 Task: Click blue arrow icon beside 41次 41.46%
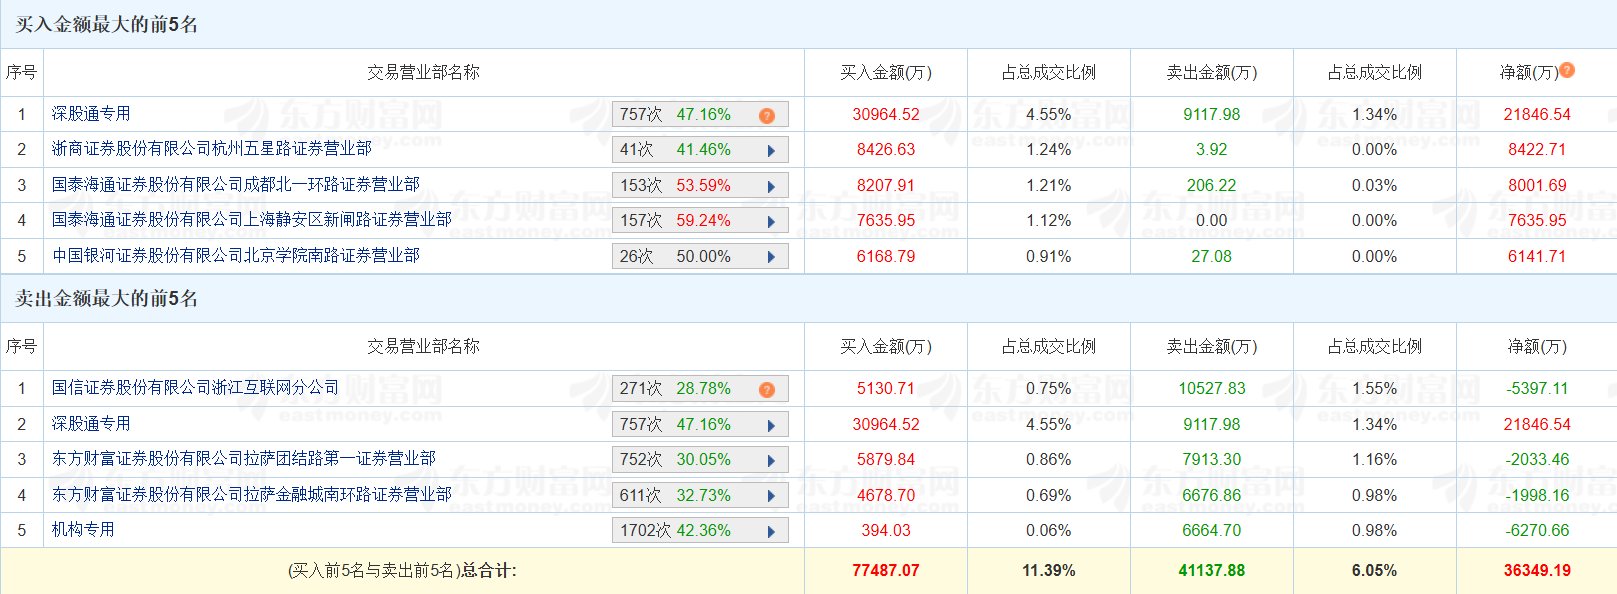[771, 151]
